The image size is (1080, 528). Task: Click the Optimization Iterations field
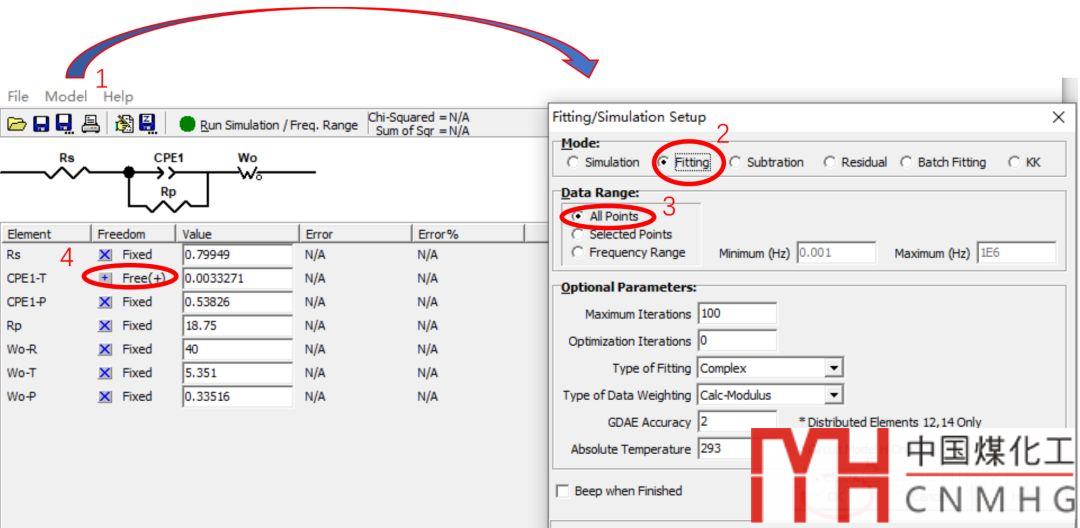coord(737,341)
